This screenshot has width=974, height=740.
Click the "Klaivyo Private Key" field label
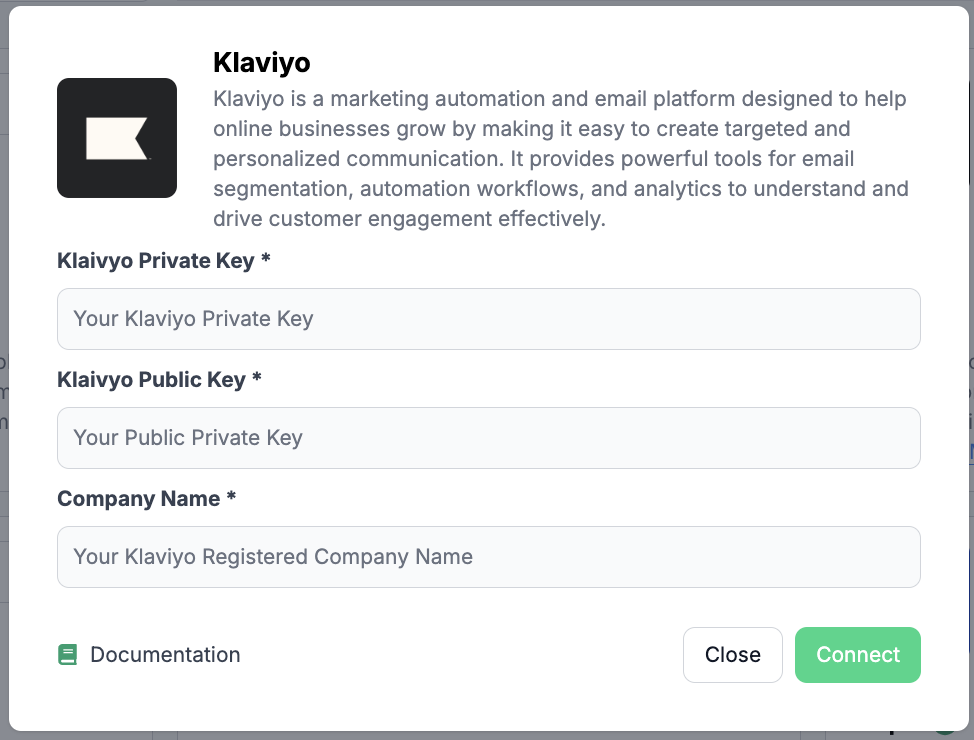click(x=155, y=261)
